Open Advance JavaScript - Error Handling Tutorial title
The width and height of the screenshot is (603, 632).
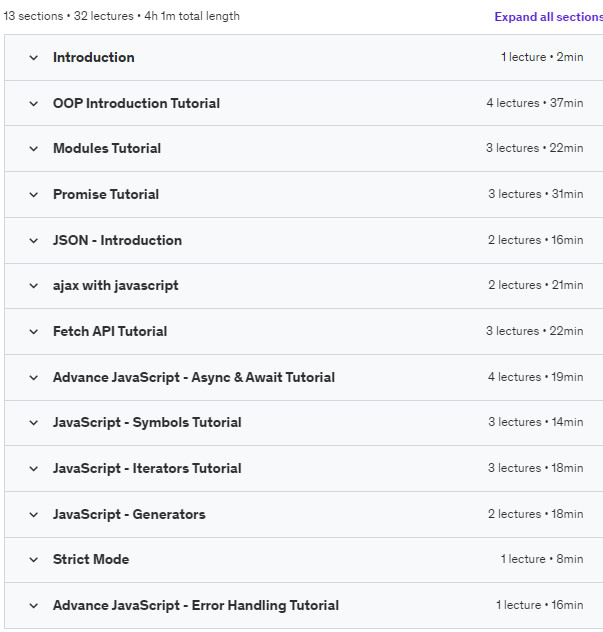pyautogui.click(x=196, y=605)
